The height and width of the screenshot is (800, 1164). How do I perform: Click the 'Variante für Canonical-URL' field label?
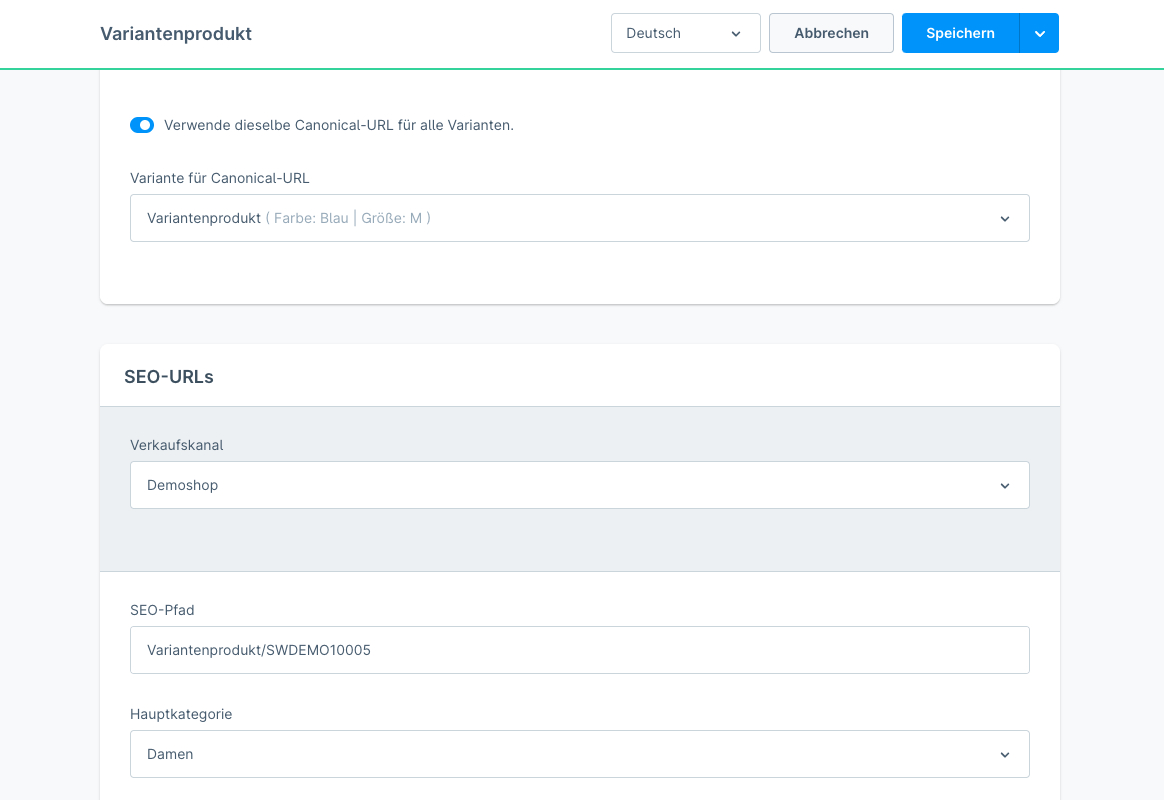(220, 178)
